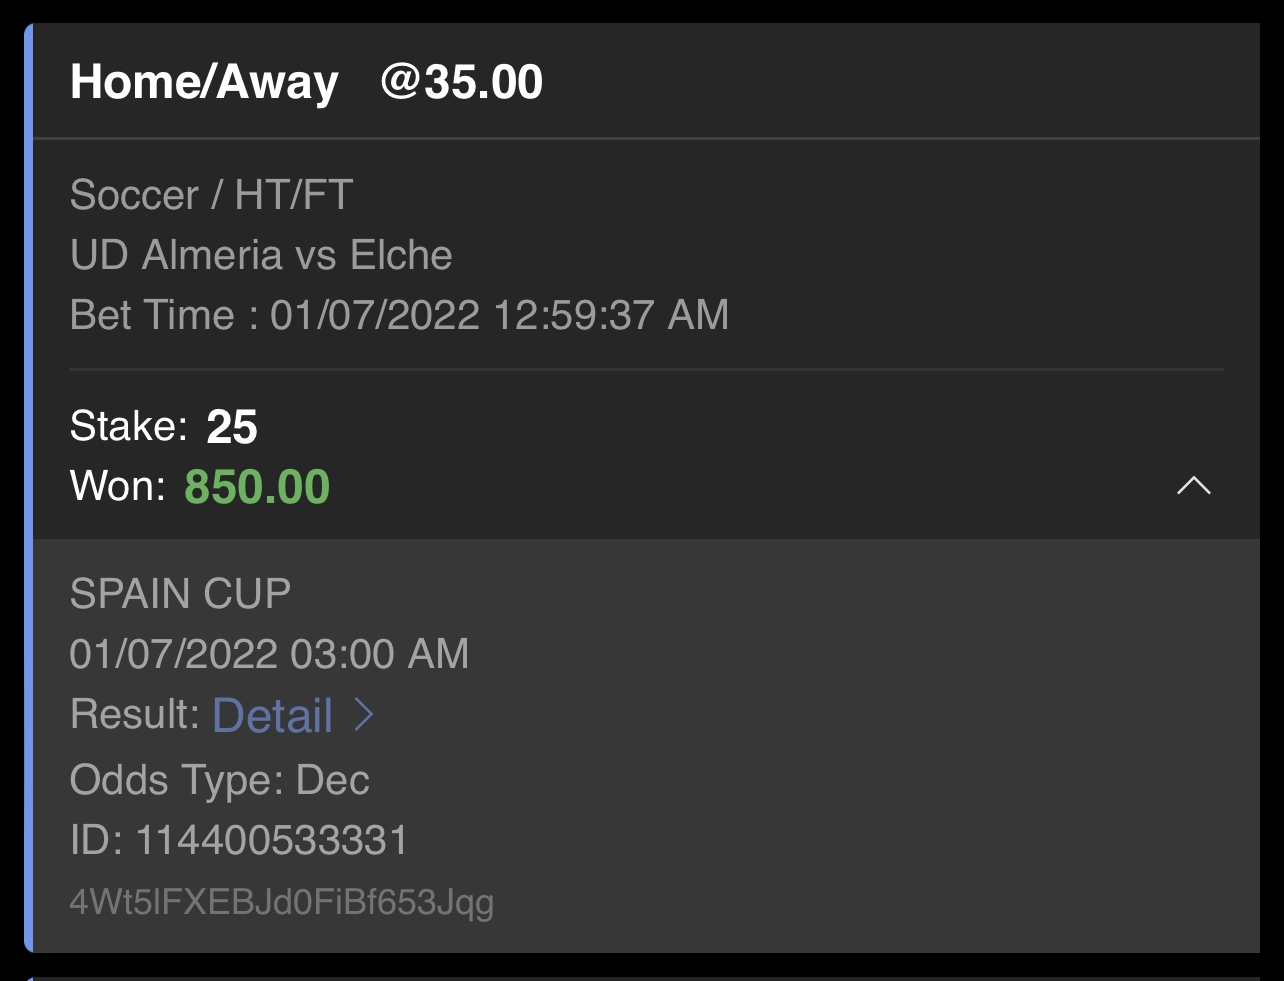The width and height of the screenshot is (1284, 981).
Task: Open the Result Detail link
Action: click(273, 715)
